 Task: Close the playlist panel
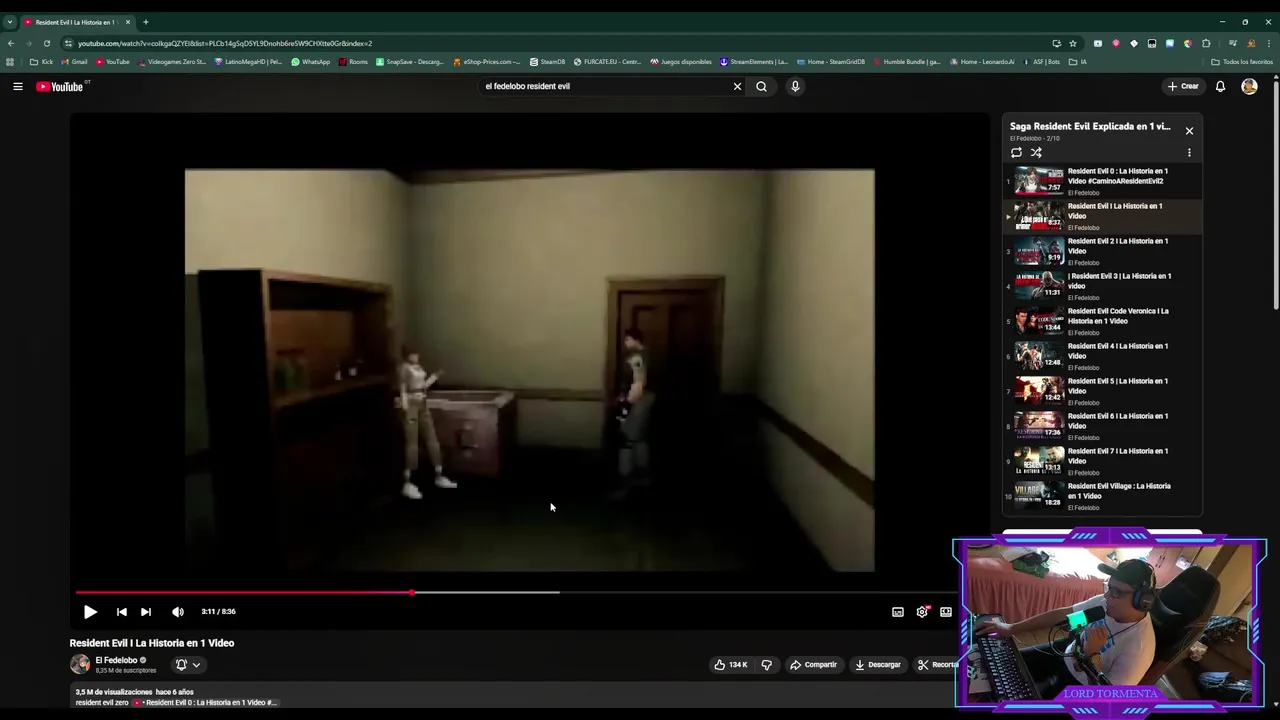point(1189,131)
